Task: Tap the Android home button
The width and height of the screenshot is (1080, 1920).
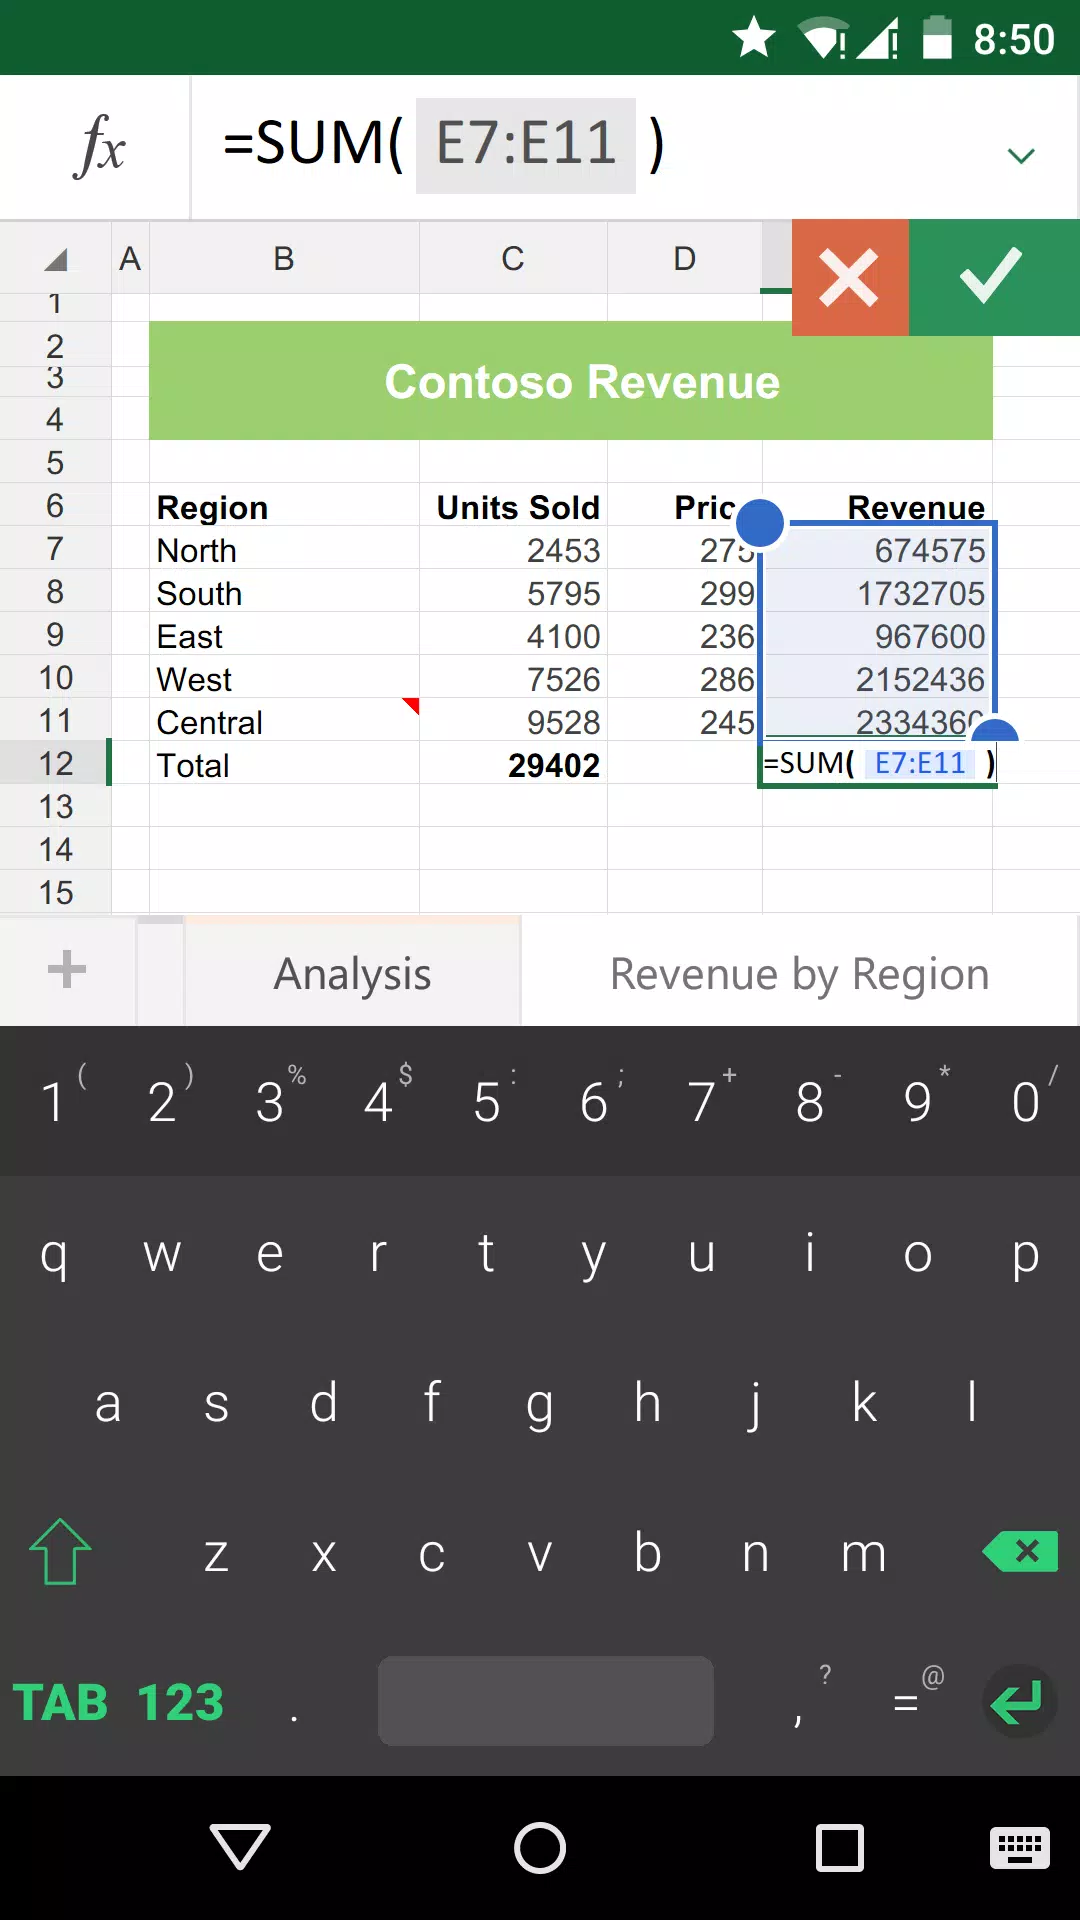Action: tap(540, 1847)
